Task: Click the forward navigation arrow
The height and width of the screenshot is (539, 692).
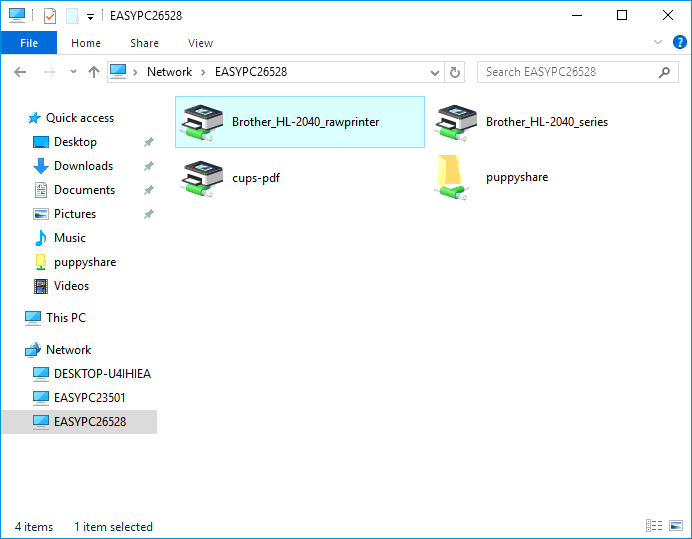Action: click(49, 72)
